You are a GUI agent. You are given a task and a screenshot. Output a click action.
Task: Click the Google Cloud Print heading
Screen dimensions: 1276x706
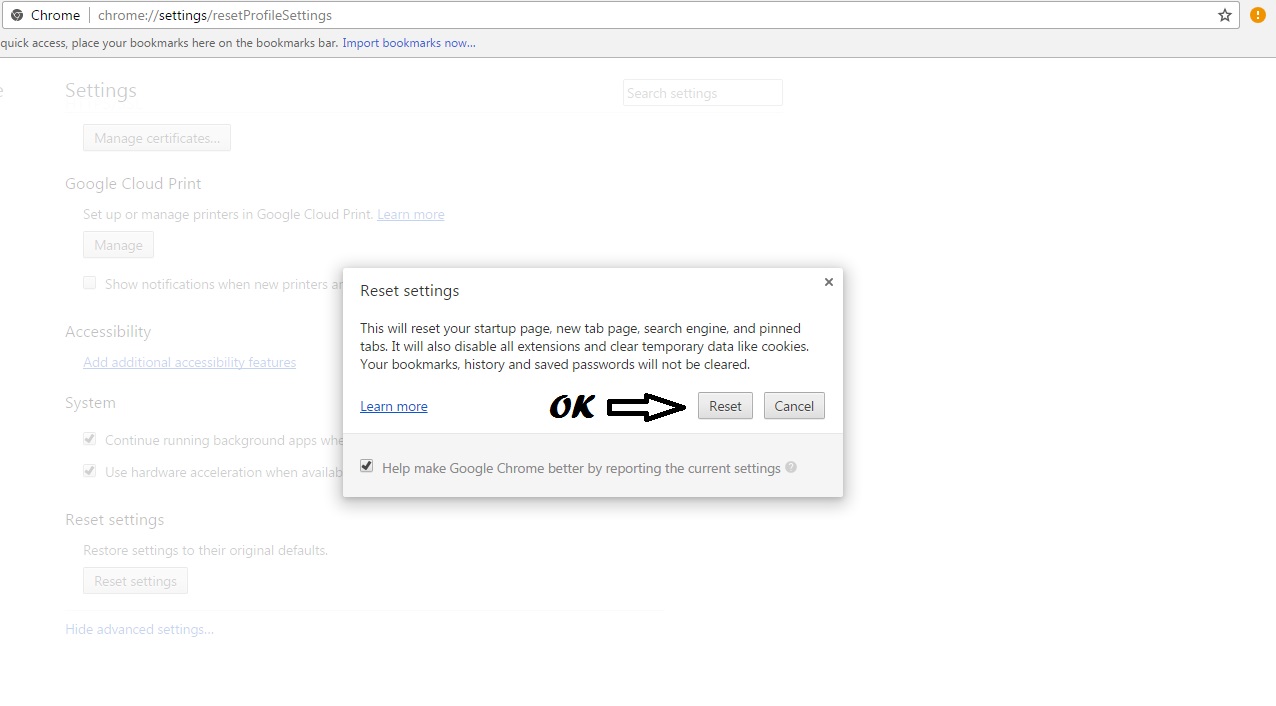tap(133, 184)
